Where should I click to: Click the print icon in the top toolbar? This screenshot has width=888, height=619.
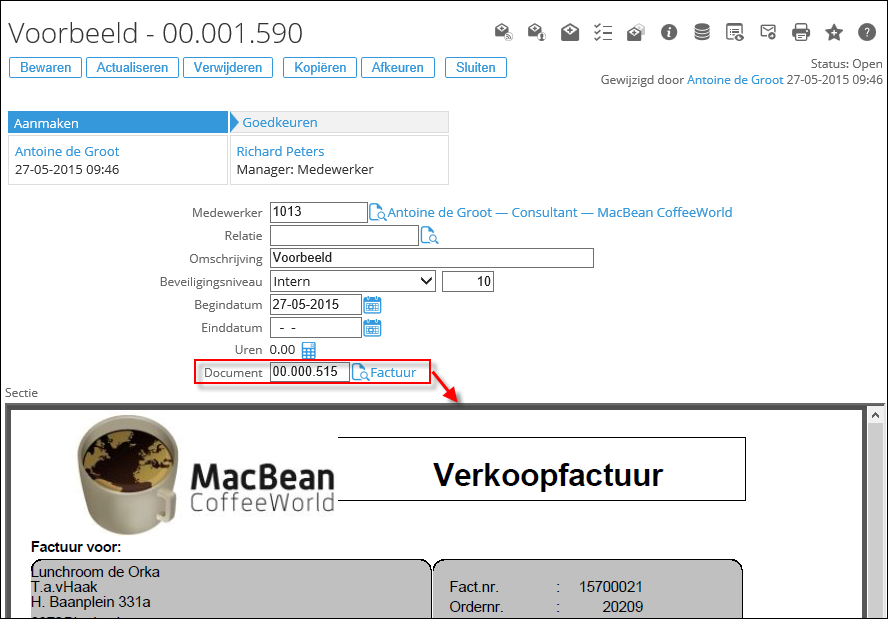pos(801,32)
